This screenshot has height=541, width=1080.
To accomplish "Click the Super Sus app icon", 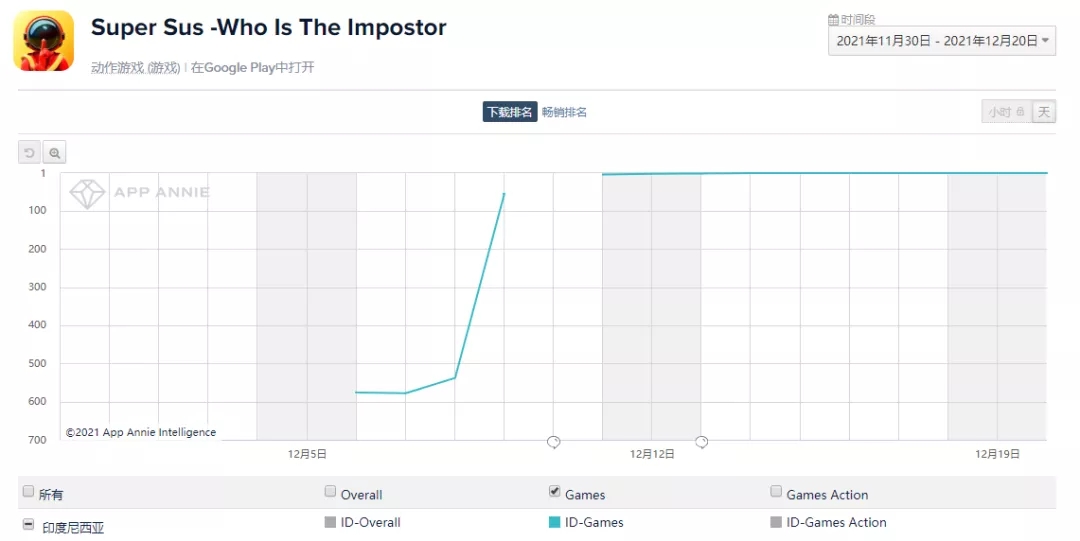I will coord(43,41).
